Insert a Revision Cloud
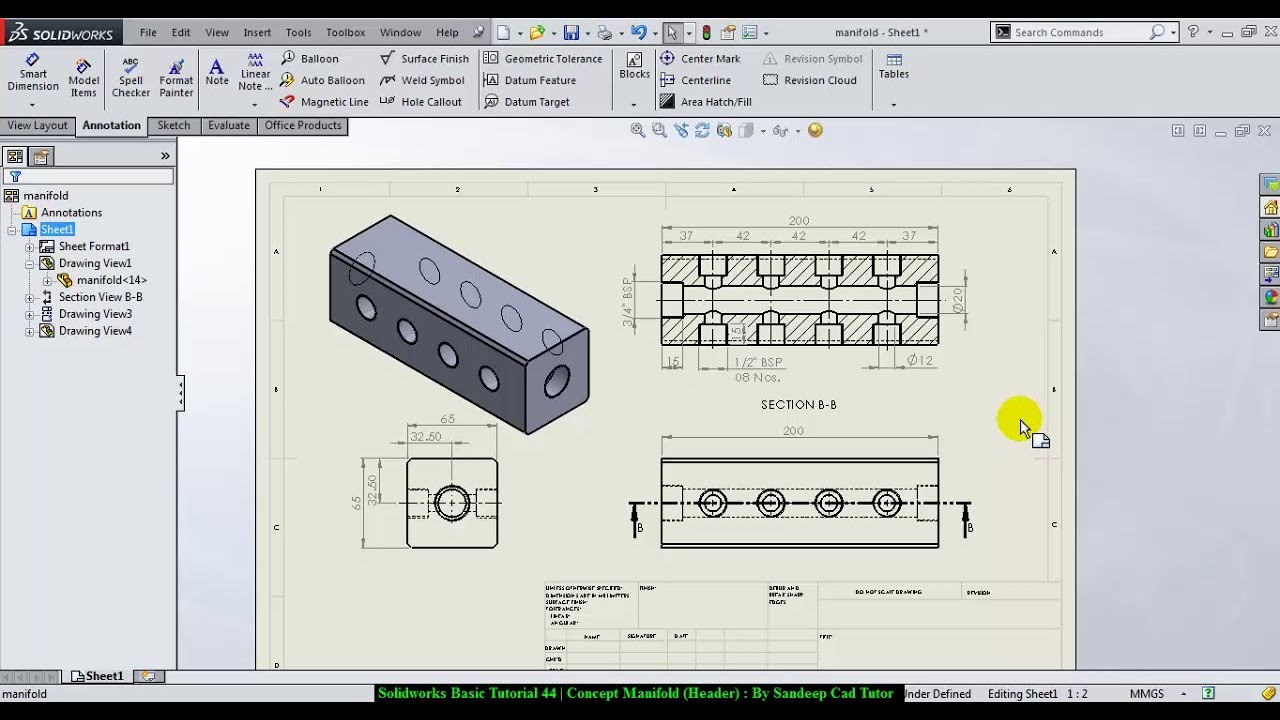Viewport: 1280px width, 720px height. click(810, 80)
